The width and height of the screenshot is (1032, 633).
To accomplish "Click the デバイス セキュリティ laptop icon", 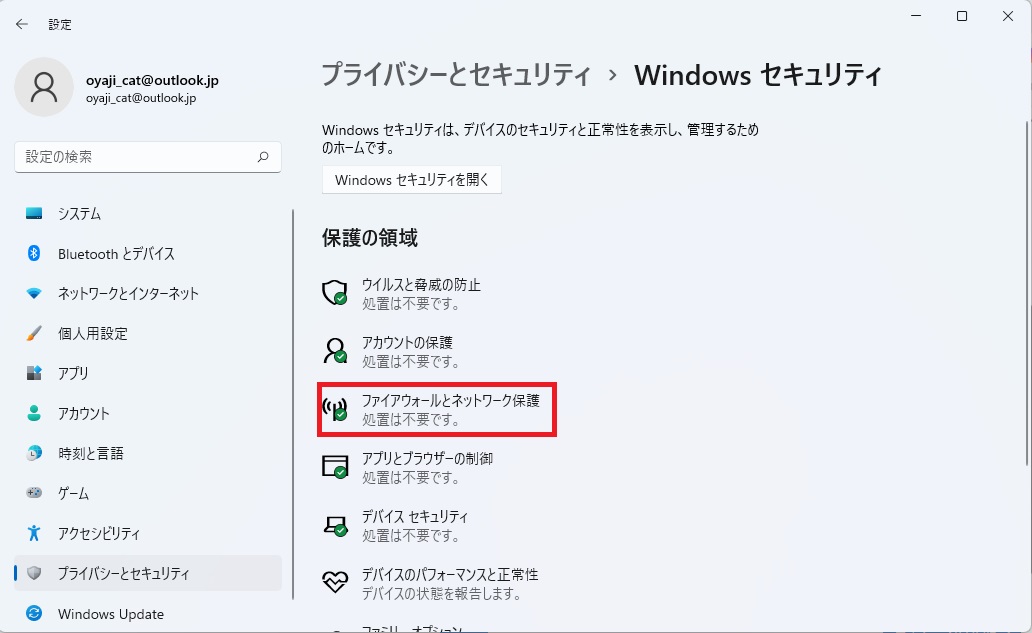I will click(335, 525).
